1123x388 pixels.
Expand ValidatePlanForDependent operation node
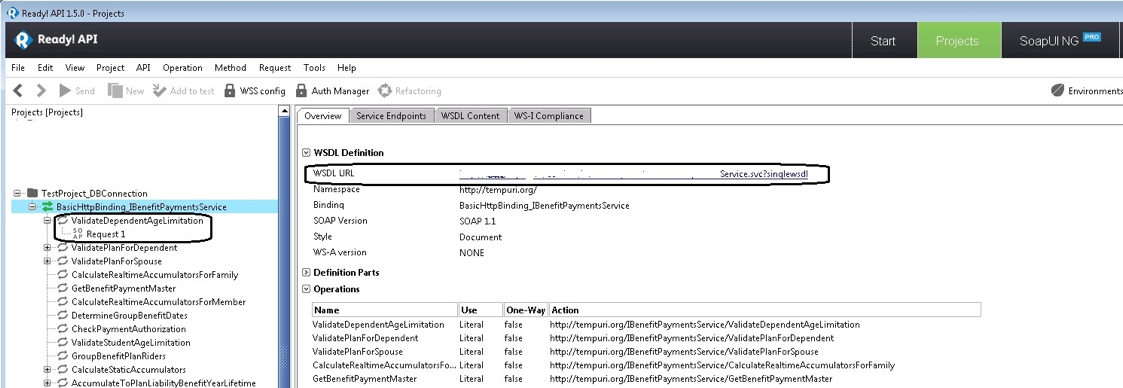(47, 248)
